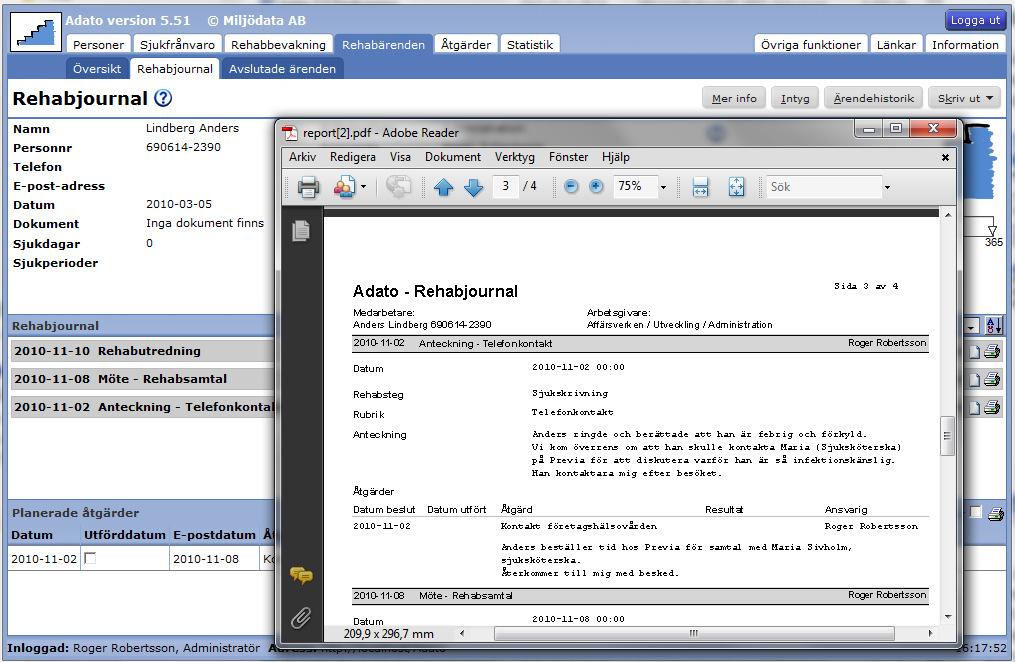
Task: Click the Rehabjournal help question mark icon
Action: pyautogui.click(x=163, y=98)
